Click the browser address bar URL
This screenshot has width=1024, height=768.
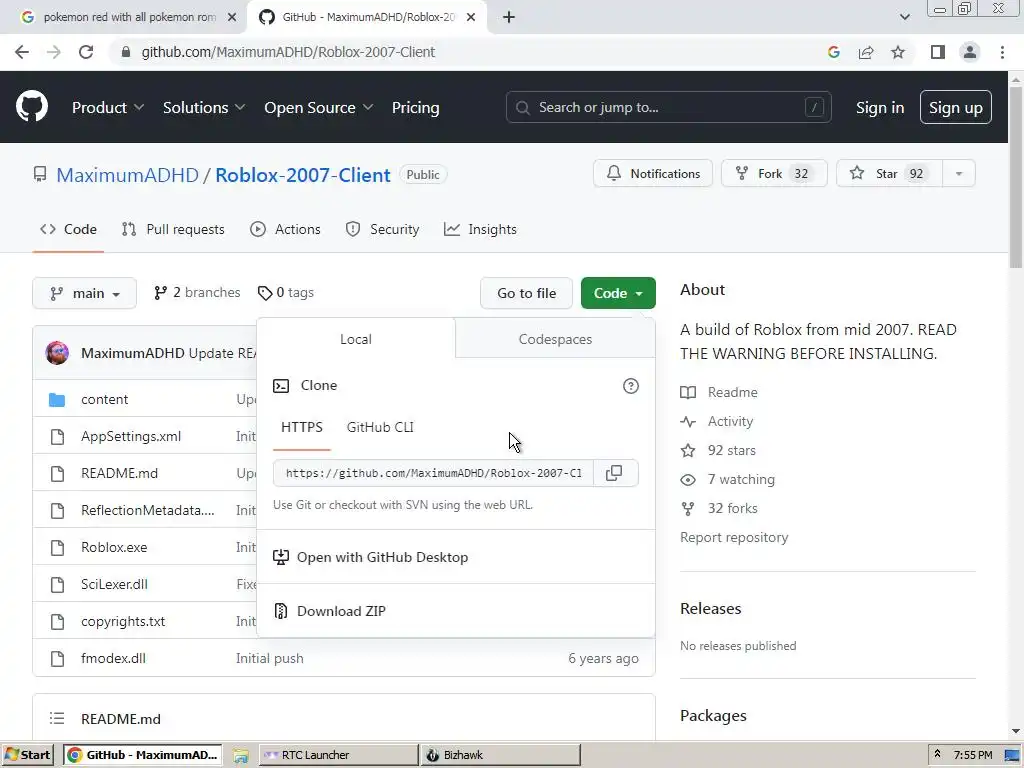coord(288,52)
